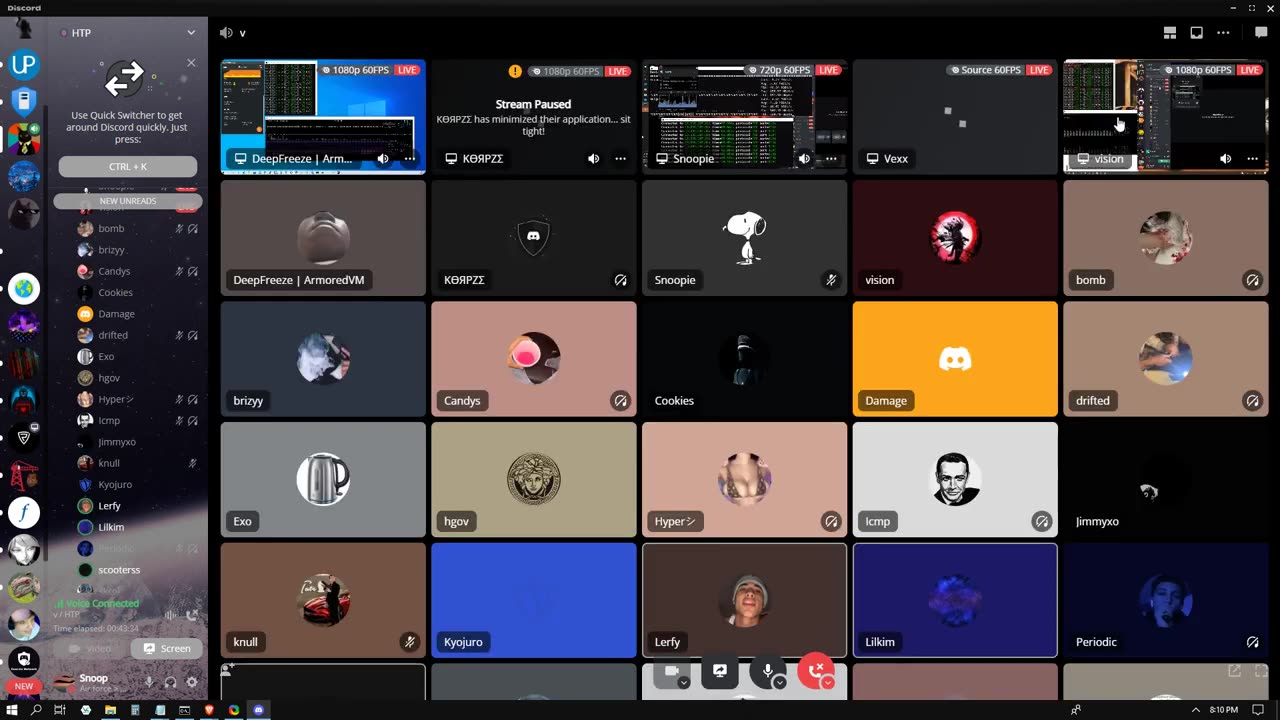
Task: Toggle microphone mute in user panel
Action: click(x=149, y=683)
